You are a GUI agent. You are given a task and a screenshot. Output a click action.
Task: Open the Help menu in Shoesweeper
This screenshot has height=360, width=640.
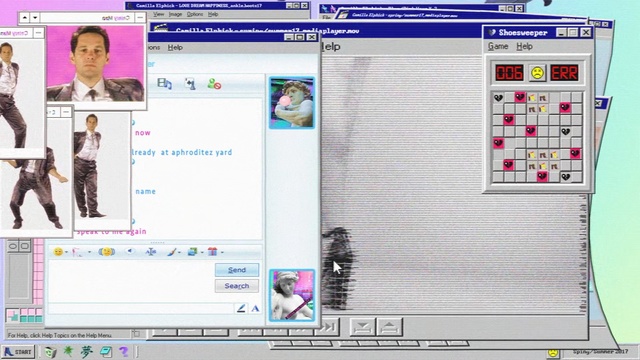pos(524,46)
